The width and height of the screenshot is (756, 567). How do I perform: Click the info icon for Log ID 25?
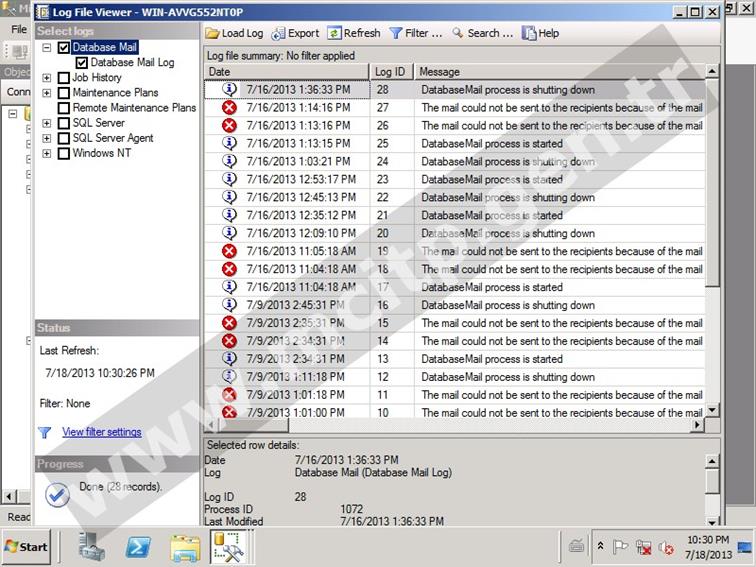coord(230,143)
